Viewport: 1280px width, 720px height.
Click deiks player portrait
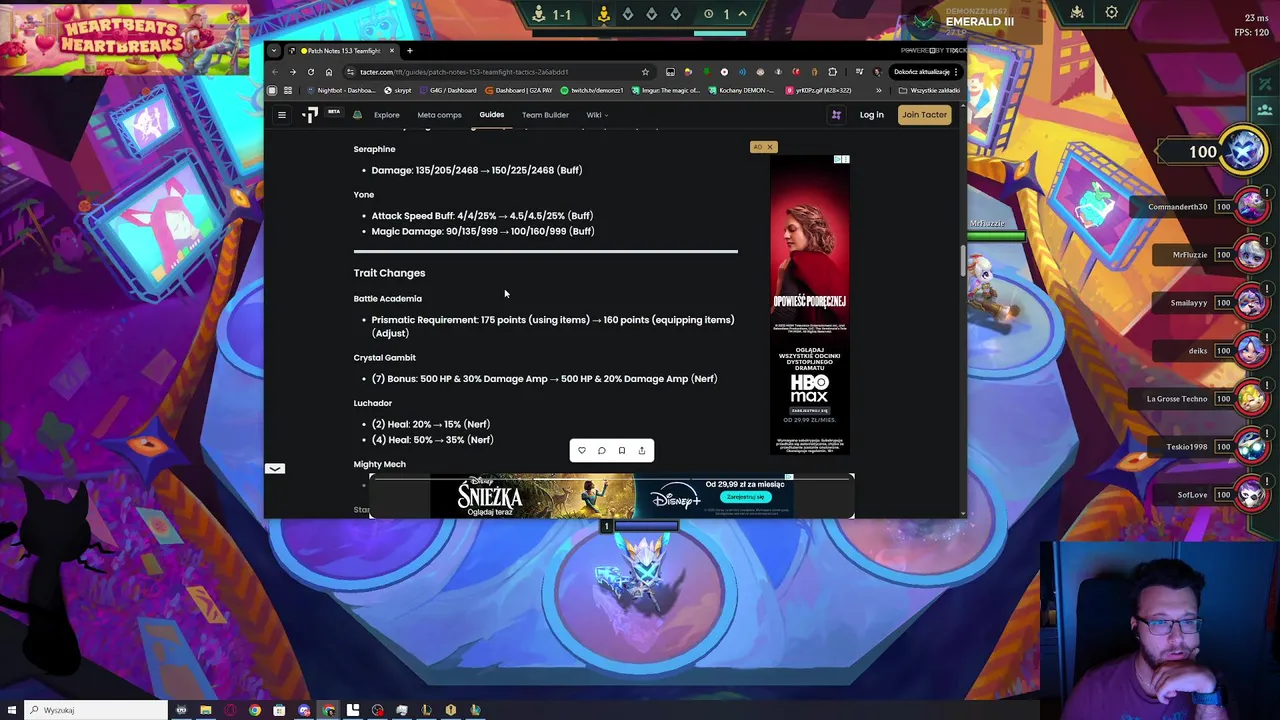[1251, 350]
